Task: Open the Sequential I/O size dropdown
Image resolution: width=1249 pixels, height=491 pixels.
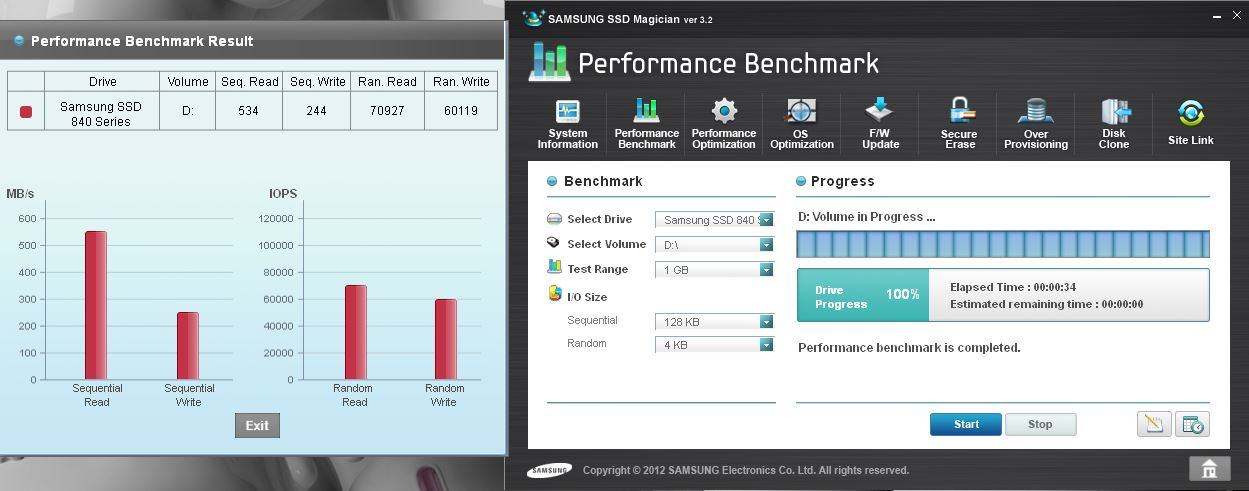Action: pyautogui.click(x=715, y=322)
